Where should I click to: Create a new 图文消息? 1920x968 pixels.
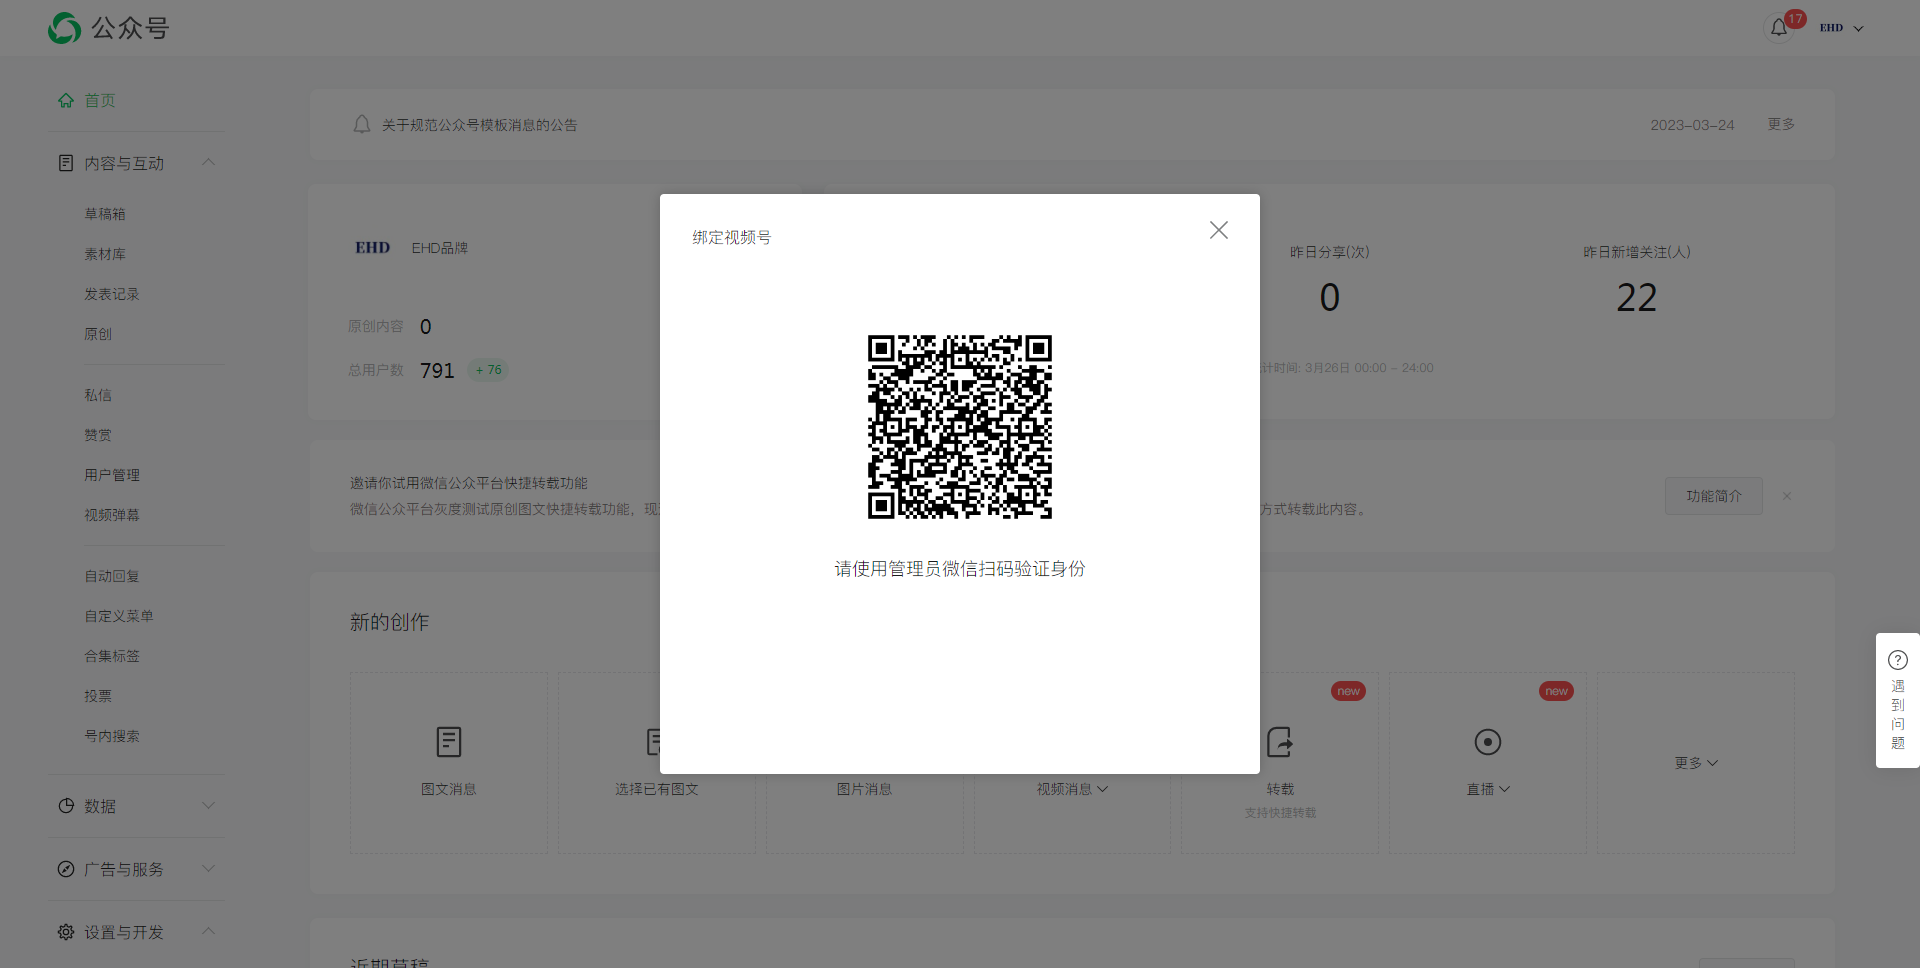click(449, 762)
